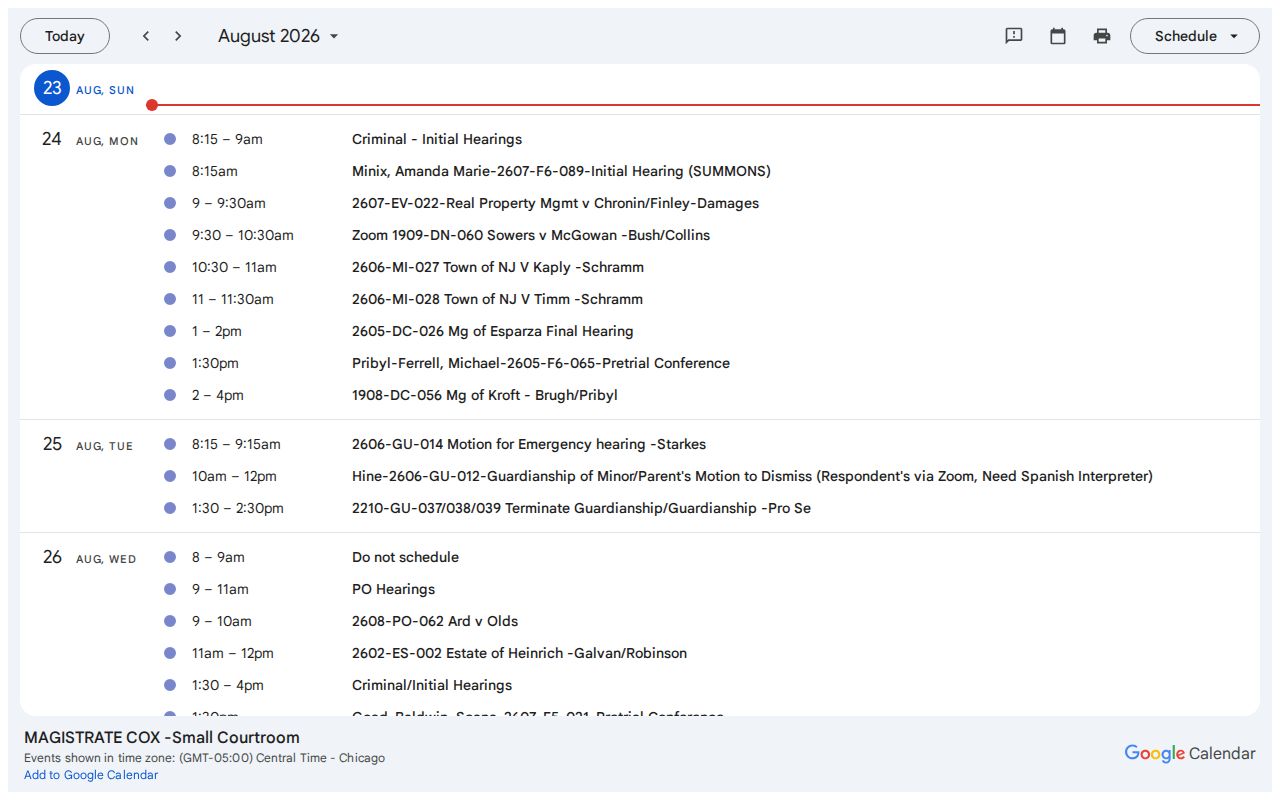Jump to Today
Image resolution: width=1280 pixels, height=800 pixels.
65,36
